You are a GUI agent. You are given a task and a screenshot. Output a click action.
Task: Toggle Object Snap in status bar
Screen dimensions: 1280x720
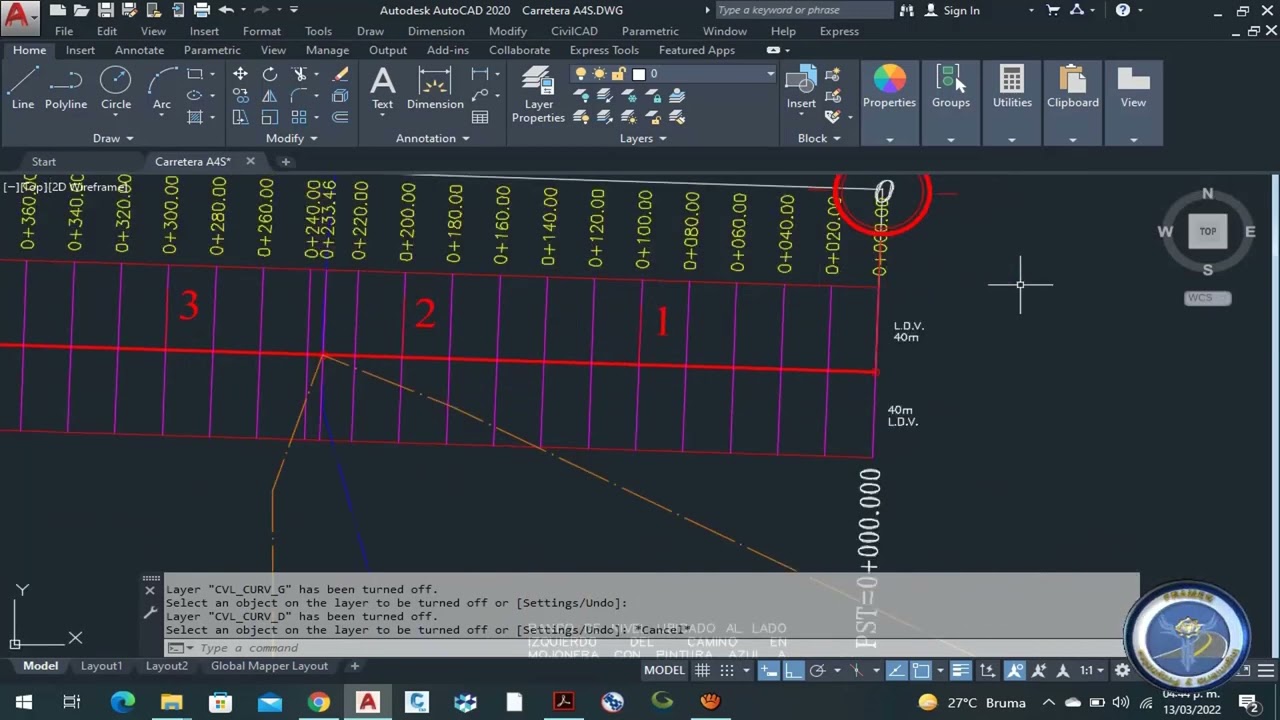pos(920,670)
